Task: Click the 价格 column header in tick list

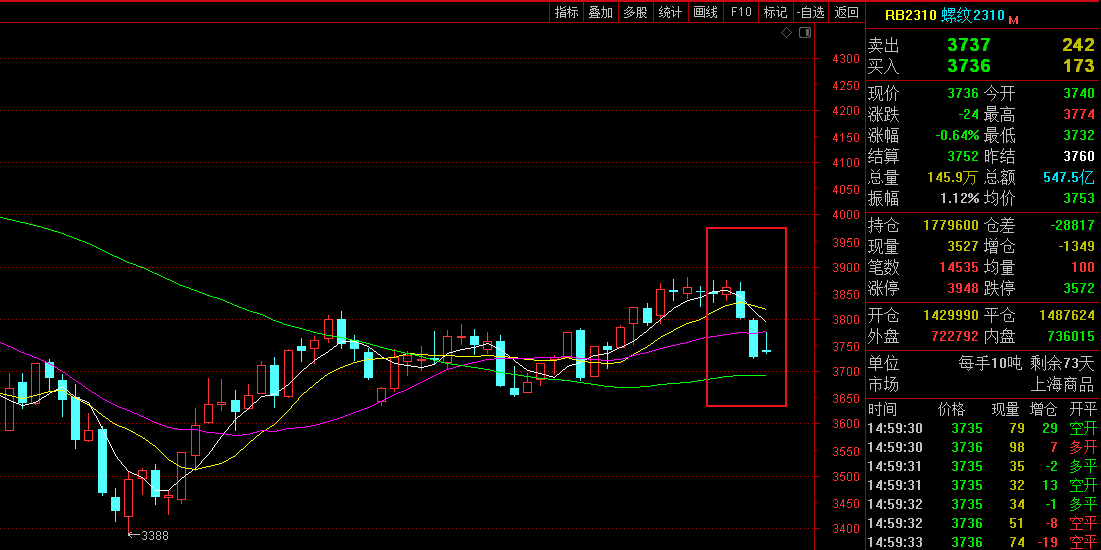Action: (x=952, y=409)
